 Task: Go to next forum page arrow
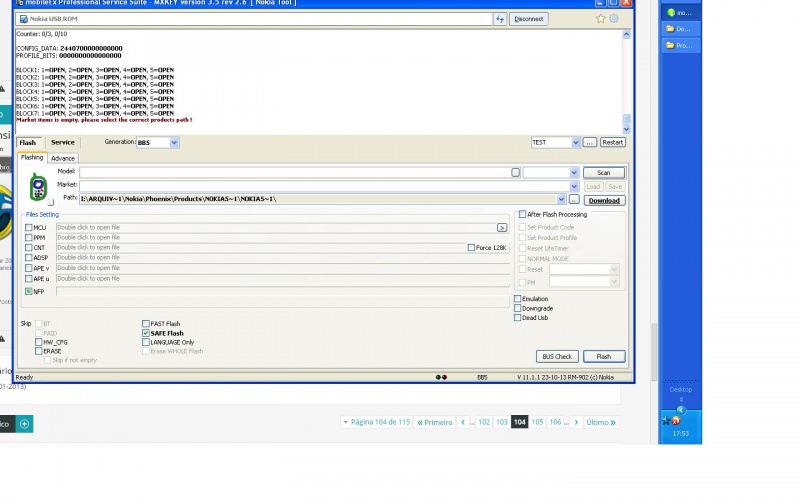pyautogui.click(x=576, y=422)
